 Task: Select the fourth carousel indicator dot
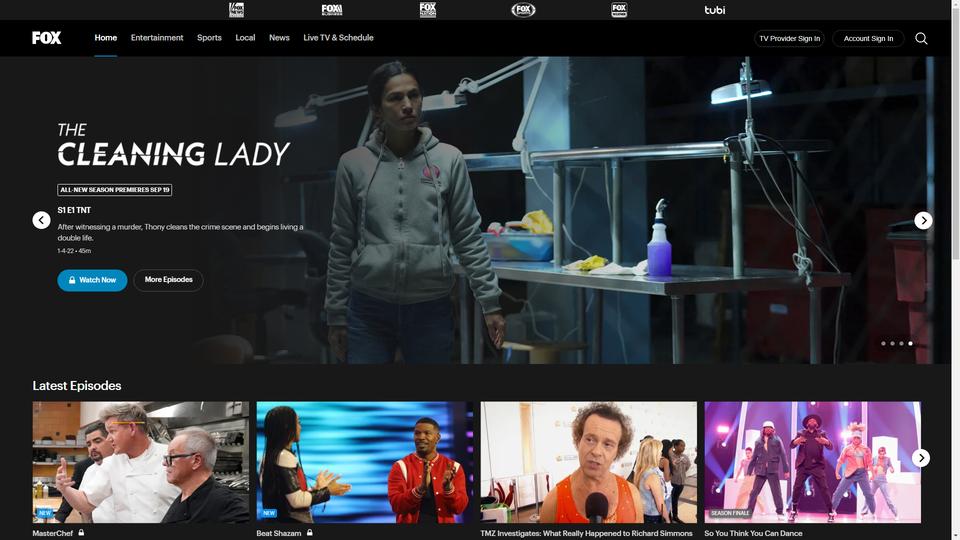click(910, 343)
